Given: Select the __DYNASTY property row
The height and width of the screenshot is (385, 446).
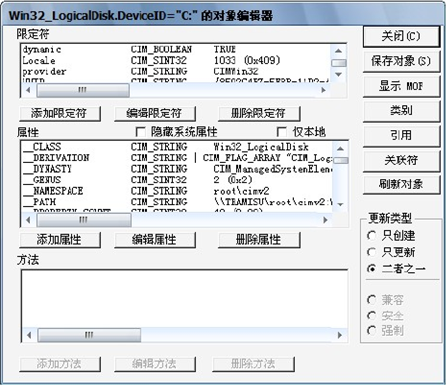Looking at the screenshot, I should click(x=177, y=169).
